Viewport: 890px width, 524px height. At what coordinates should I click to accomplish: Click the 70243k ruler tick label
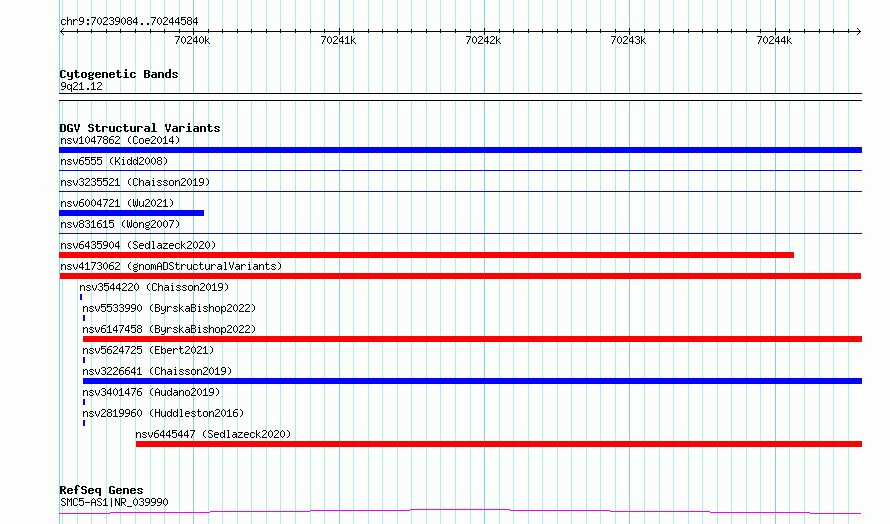pos(628,40)
